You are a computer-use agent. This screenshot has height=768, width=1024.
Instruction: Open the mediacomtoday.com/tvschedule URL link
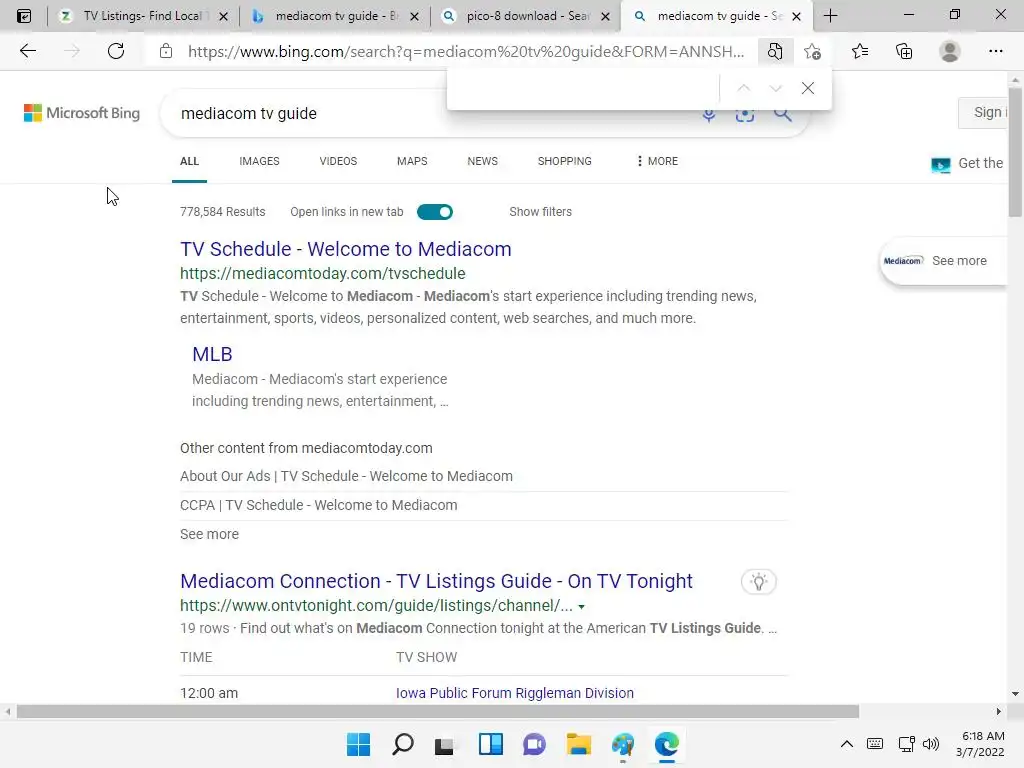323,273
